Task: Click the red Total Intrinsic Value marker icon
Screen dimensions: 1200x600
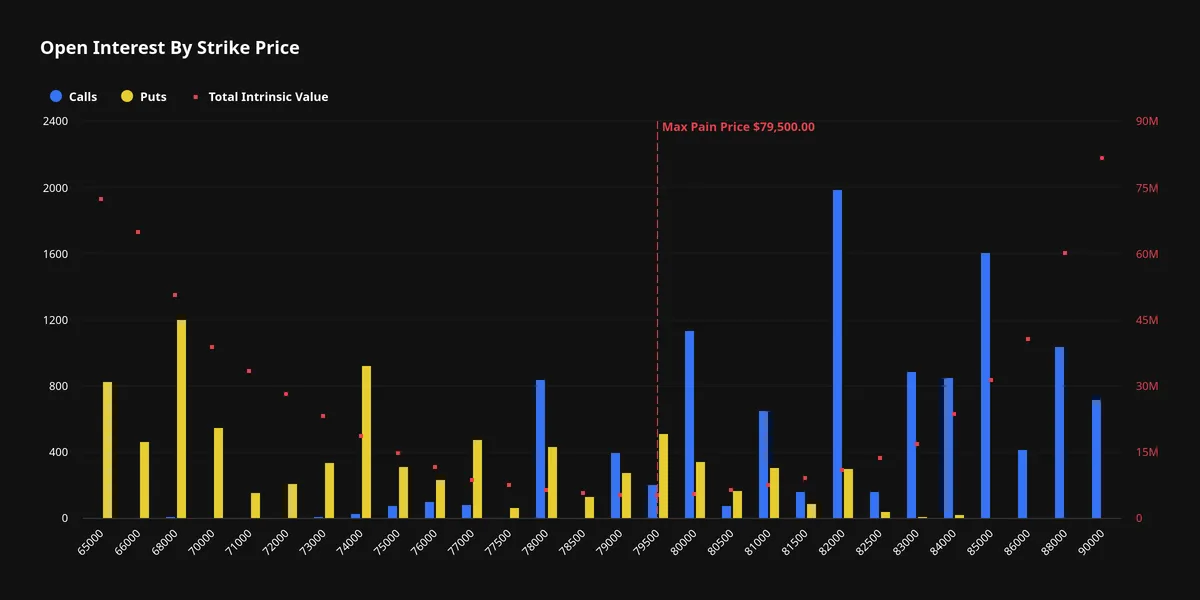Action: 196,97
